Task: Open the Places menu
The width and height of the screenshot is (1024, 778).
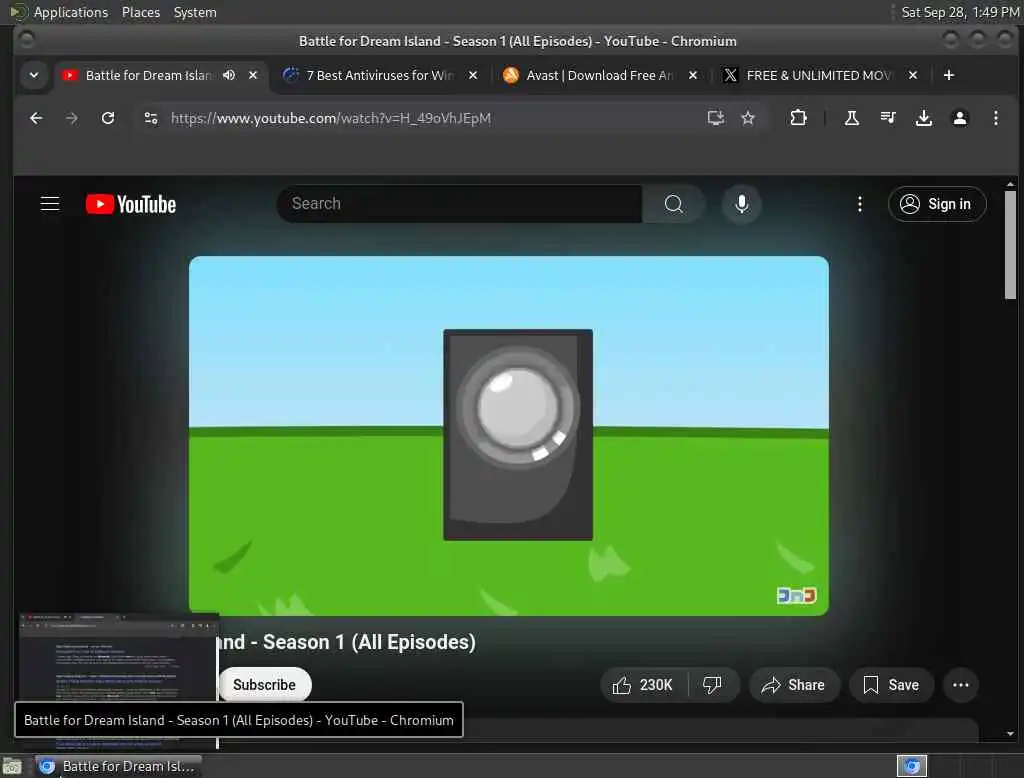Action: point(140,12)
